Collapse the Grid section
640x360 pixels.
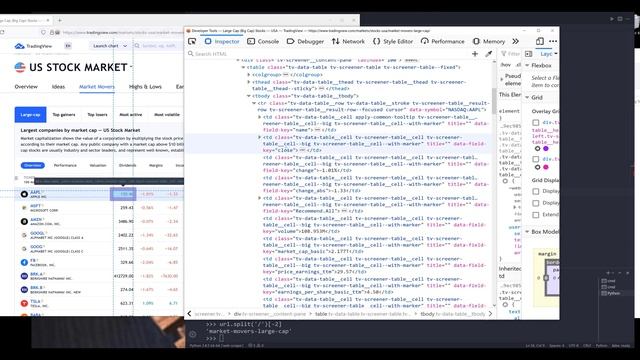(527, 98)
